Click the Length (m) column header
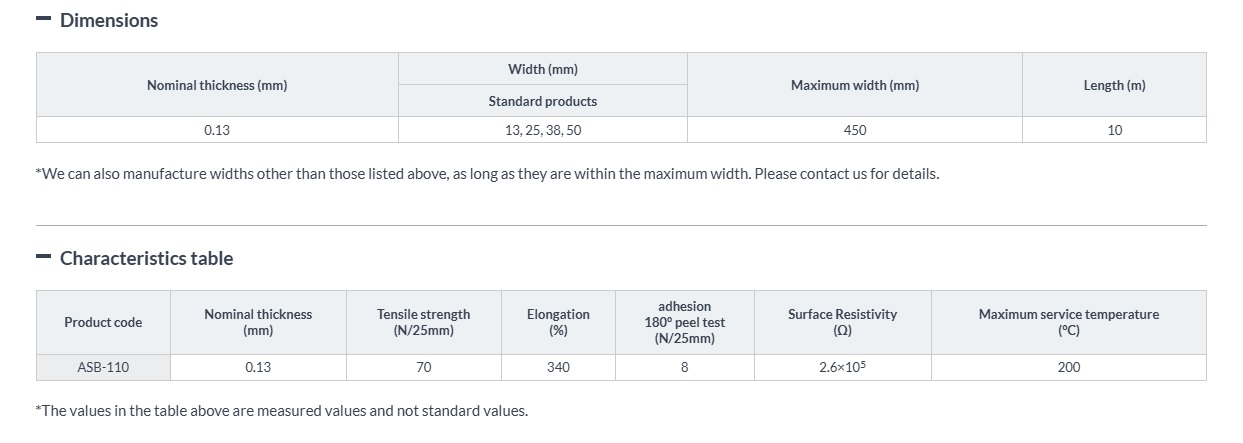1243x443 pixels. click(1114, 85)
